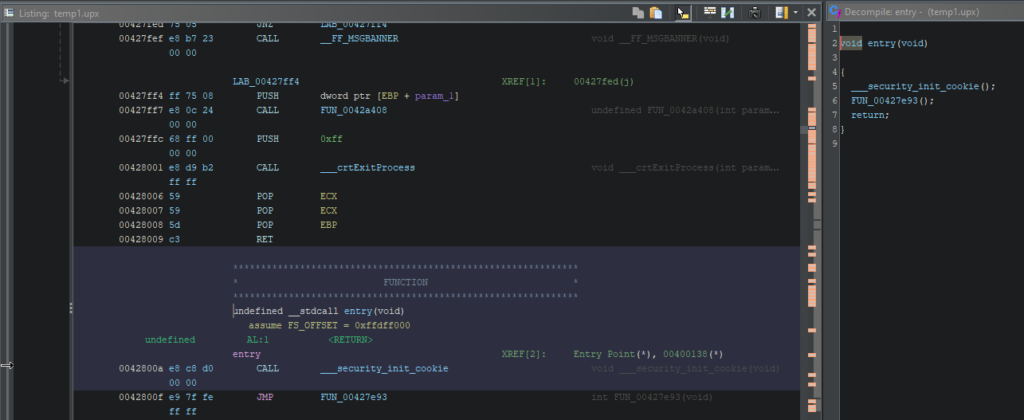This screenshot has width=1024, height=420.
Task: Click the Paste icon in Listing toolbar
Action: tap(656, 12)
